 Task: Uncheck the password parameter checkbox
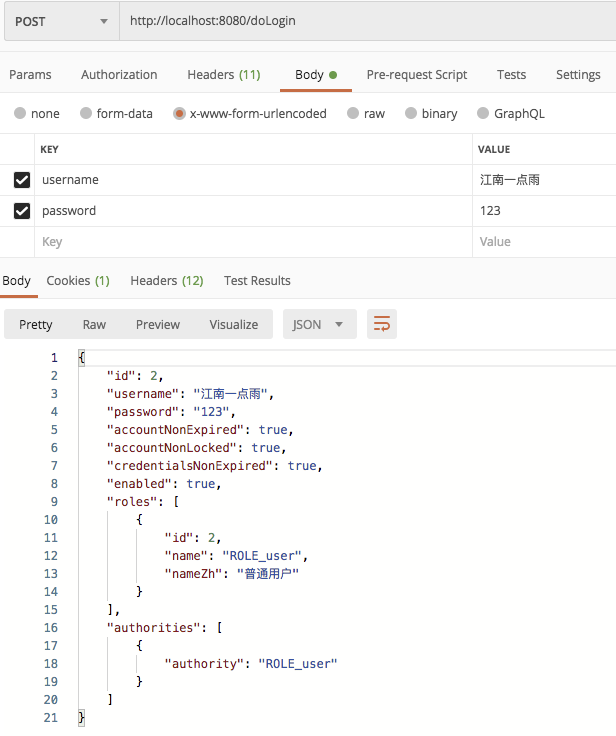[x=21, y=211]
